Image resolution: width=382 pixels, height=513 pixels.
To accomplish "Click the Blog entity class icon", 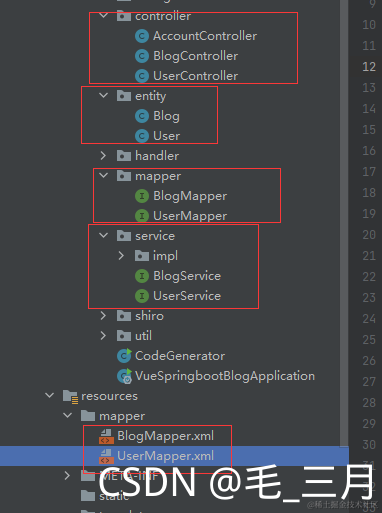I will 142,116.
